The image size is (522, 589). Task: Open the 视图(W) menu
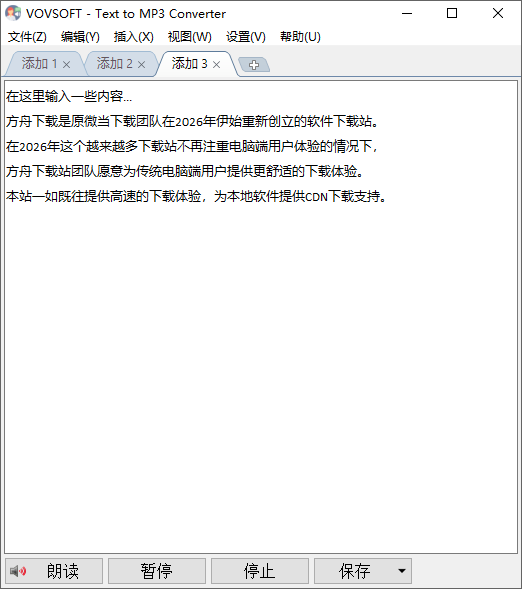click(189, 37)
